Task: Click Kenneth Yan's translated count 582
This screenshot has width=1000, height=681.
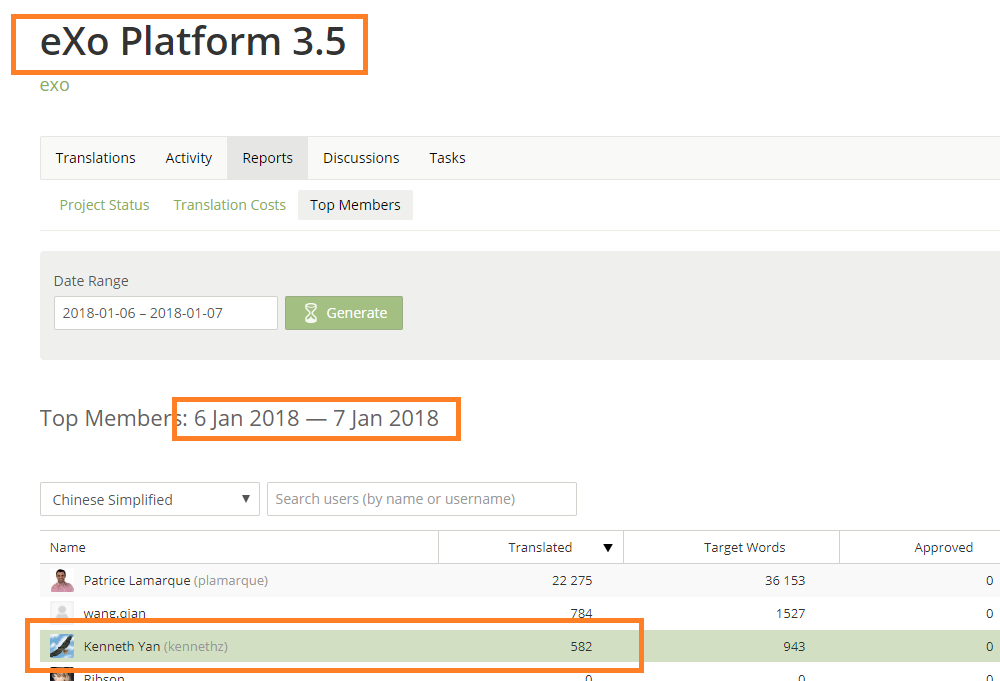Action: click(581, 647)
